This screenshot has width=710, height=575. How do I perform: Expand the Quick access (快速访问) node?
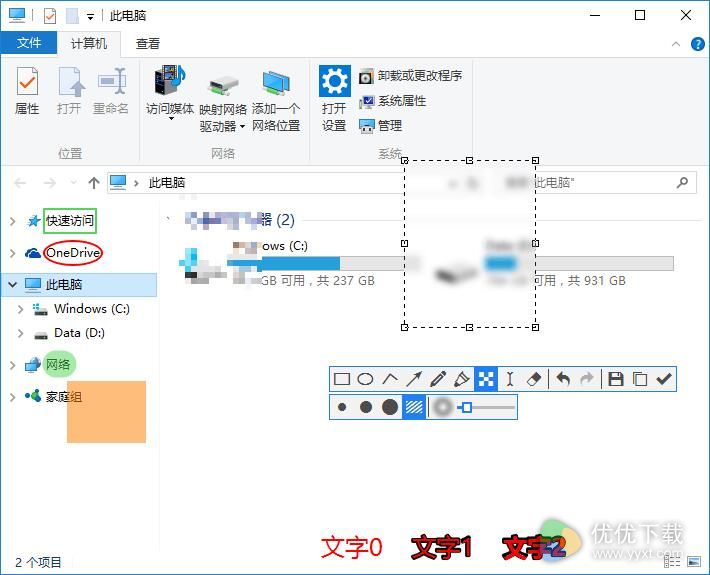click(x=13, y=221)
